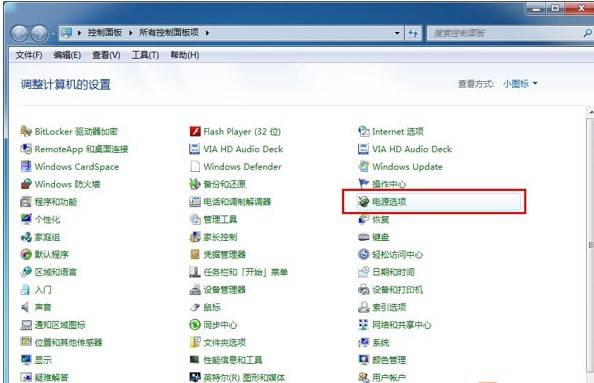Open 同步中心 icon
Viewport: 594px width, 383px height.
195,325
